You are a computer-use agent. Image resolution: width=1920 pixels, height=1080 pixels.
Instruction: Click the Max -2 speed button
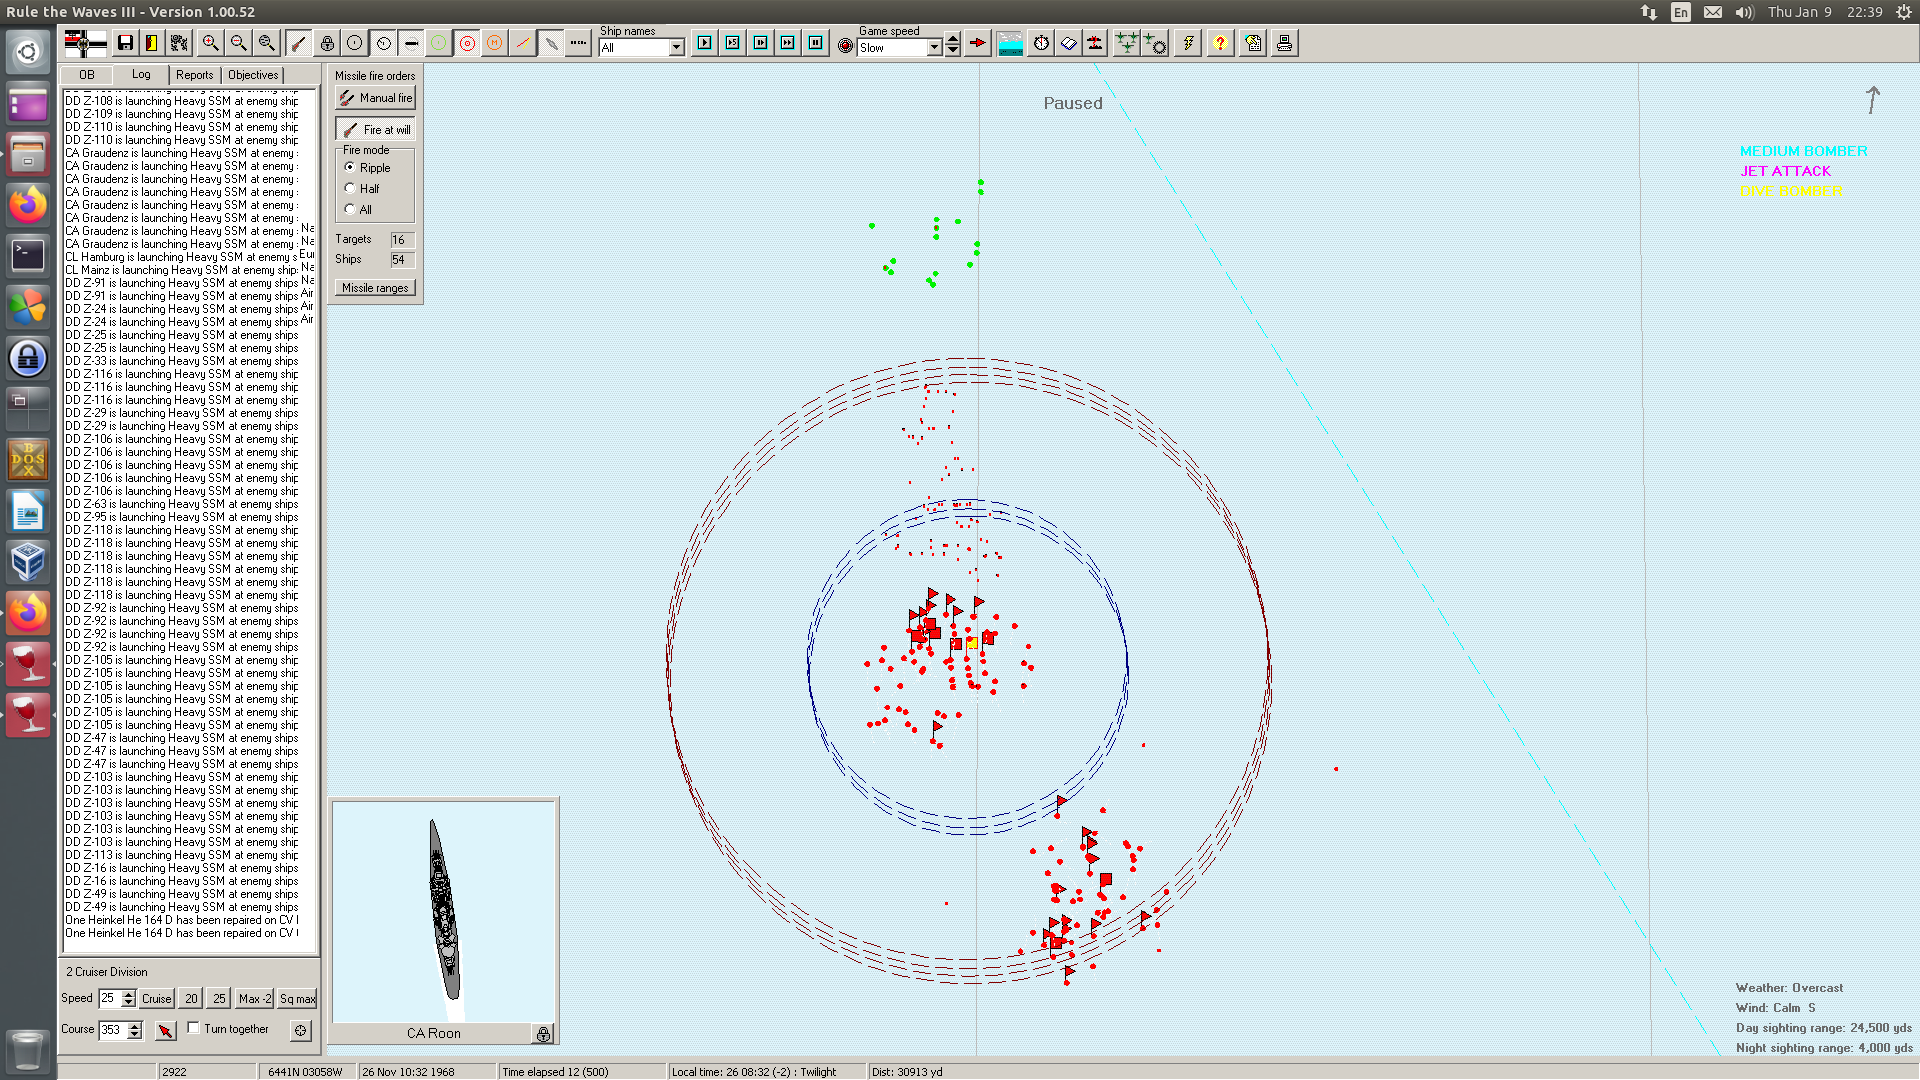(254, 999)
